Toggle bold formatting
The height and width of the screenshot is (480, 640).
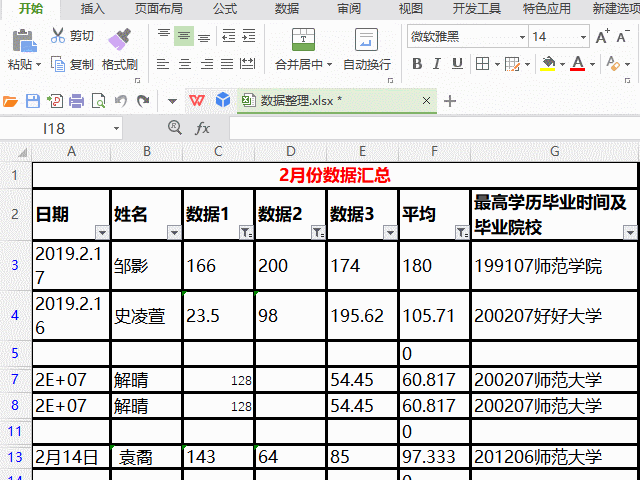417,64
